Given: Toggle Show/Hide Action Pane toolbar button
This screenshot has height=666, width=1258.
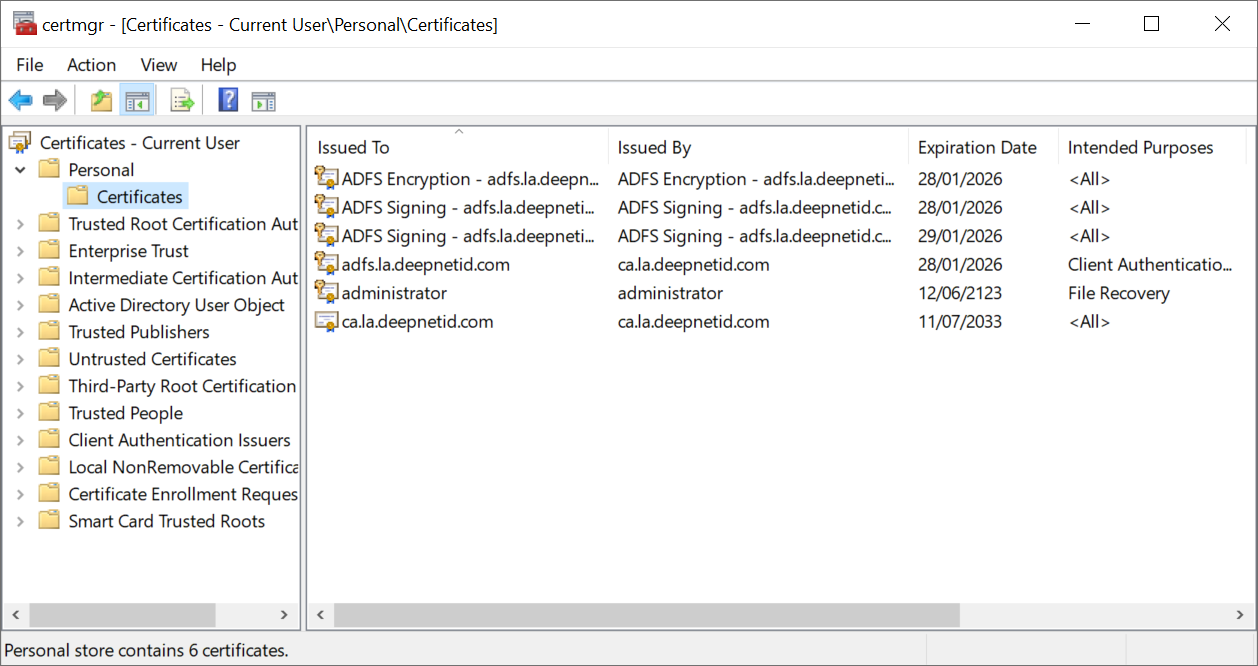Looking at the screenshot, I should click(x=263, y=100).
